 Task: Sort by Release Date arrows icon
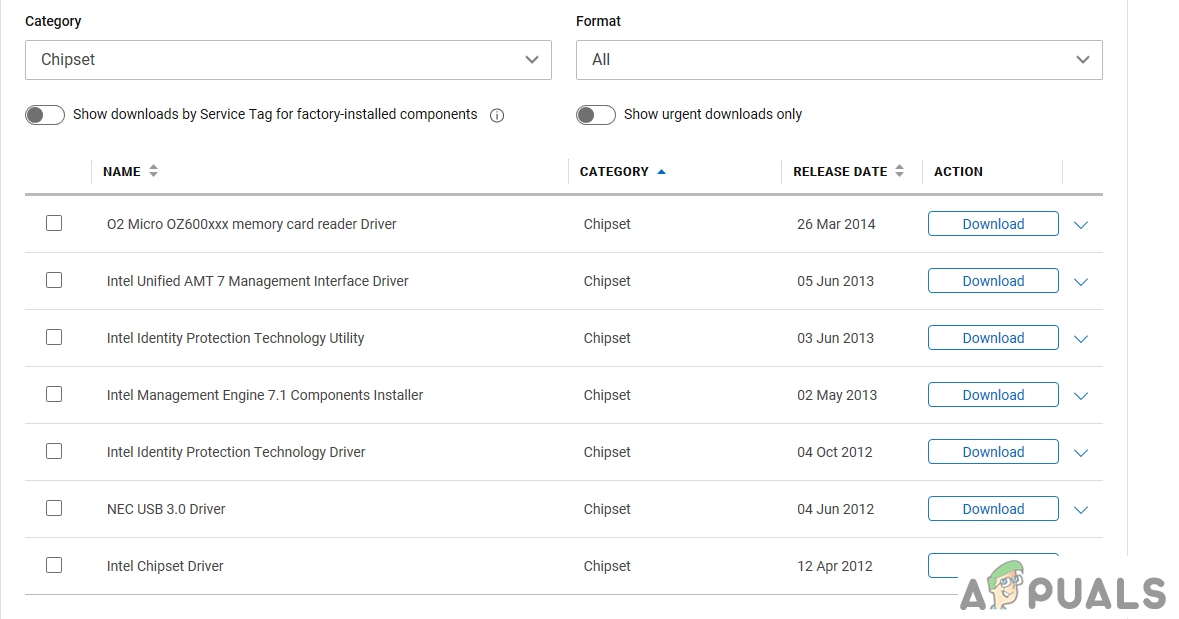(x=899, y=171)
